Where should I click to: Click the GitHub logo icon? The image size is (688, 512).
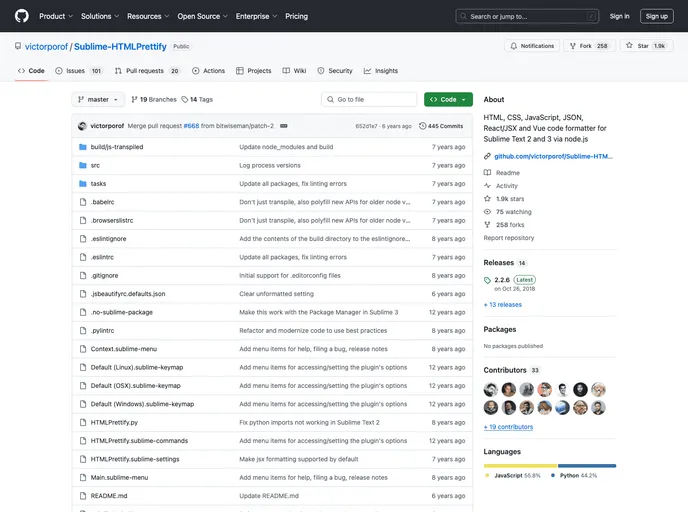(22, 16)
